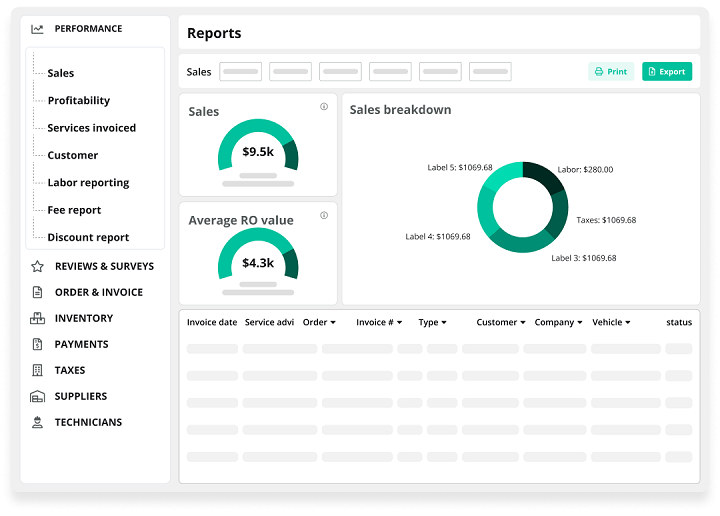Click the Inventory boxes icon
Image resolution: width=720 pixels, height=516 pixels.
pos(37,319)
